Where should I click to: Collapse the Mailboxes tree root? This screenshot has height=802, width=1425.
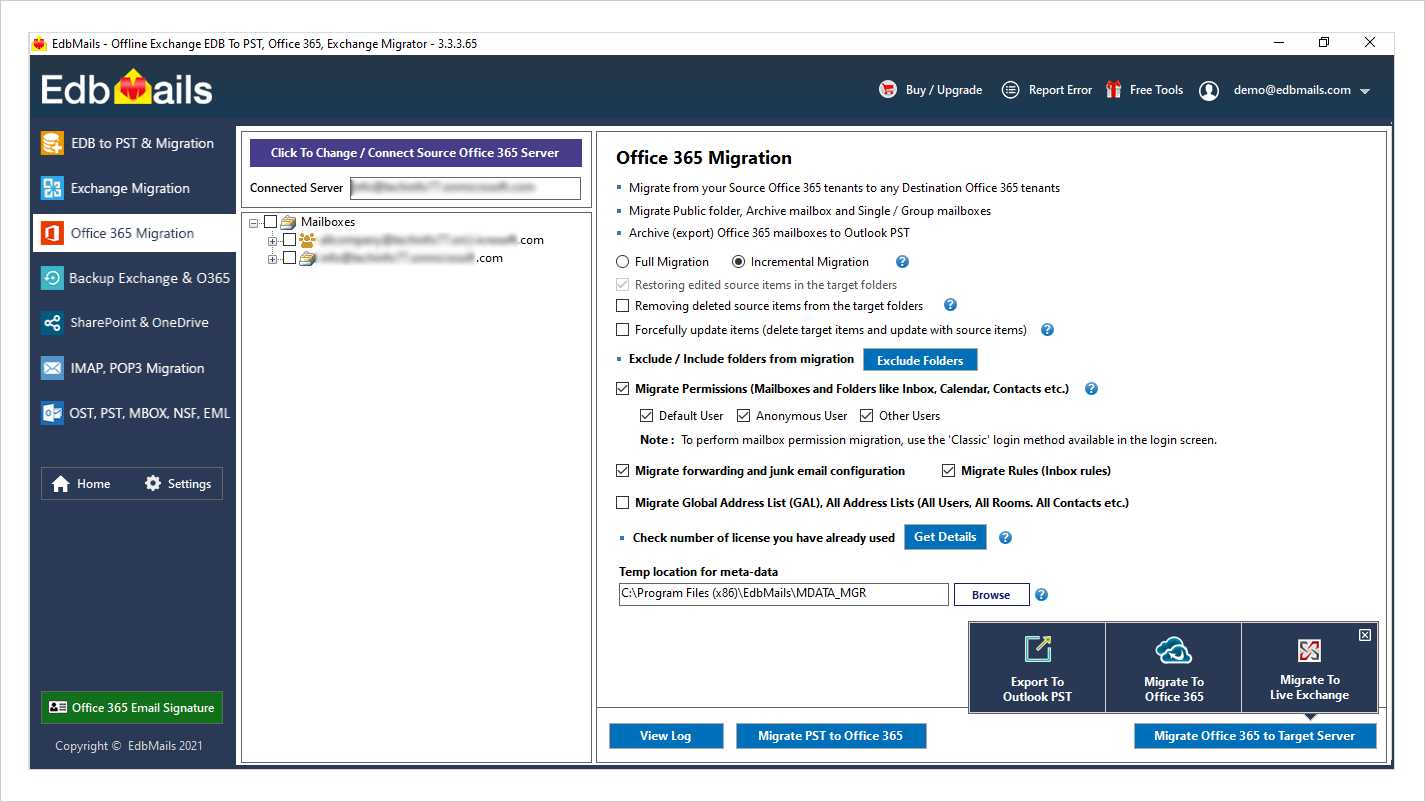(255, 222)
